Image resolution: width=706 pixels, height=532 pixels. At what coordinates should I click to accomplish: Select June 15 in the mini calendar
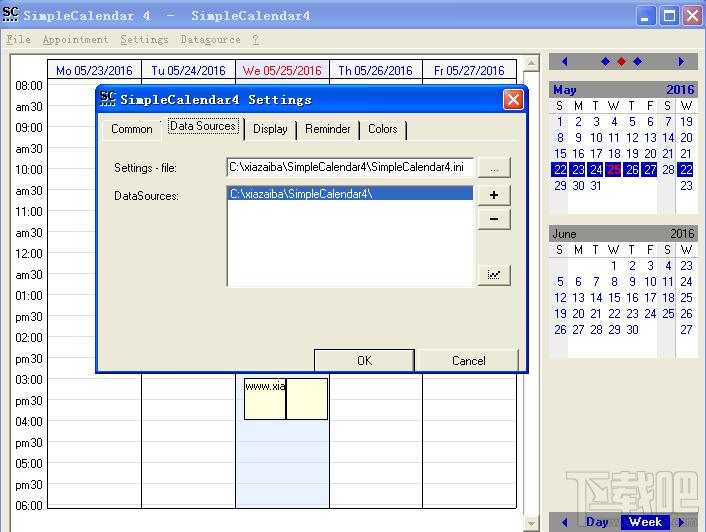point(614,298)
